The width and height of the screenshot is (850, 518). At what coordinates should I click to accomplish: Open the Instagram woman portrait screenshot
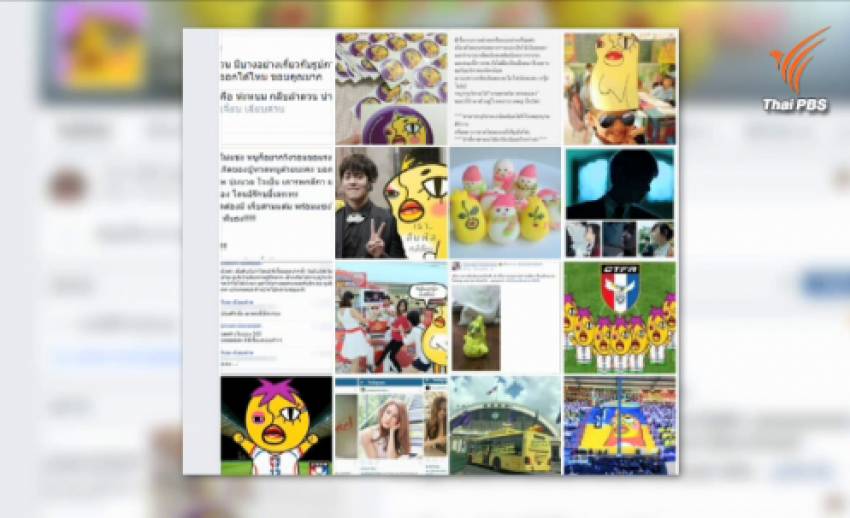point(391,426)
